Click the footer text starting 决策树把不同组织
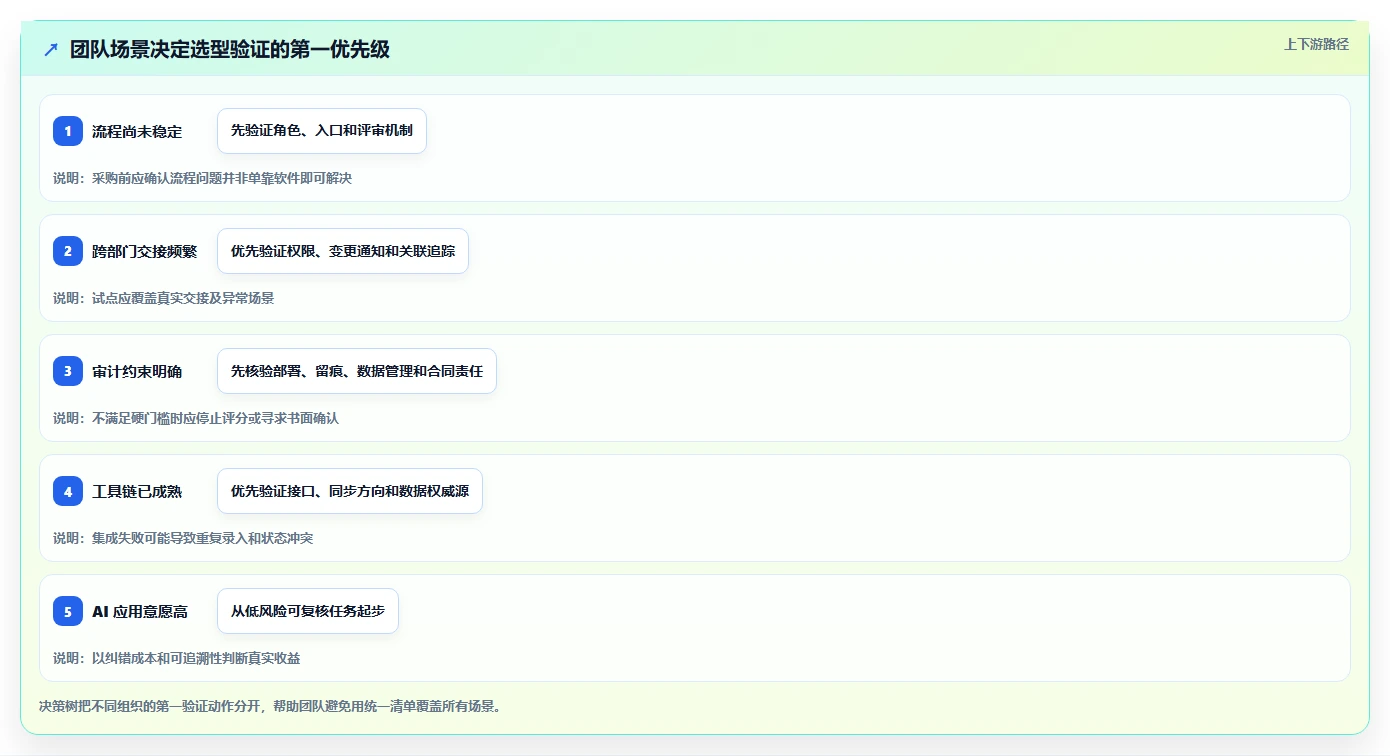The height and width of the screenshot is (756, 1390). click(270, 706)
